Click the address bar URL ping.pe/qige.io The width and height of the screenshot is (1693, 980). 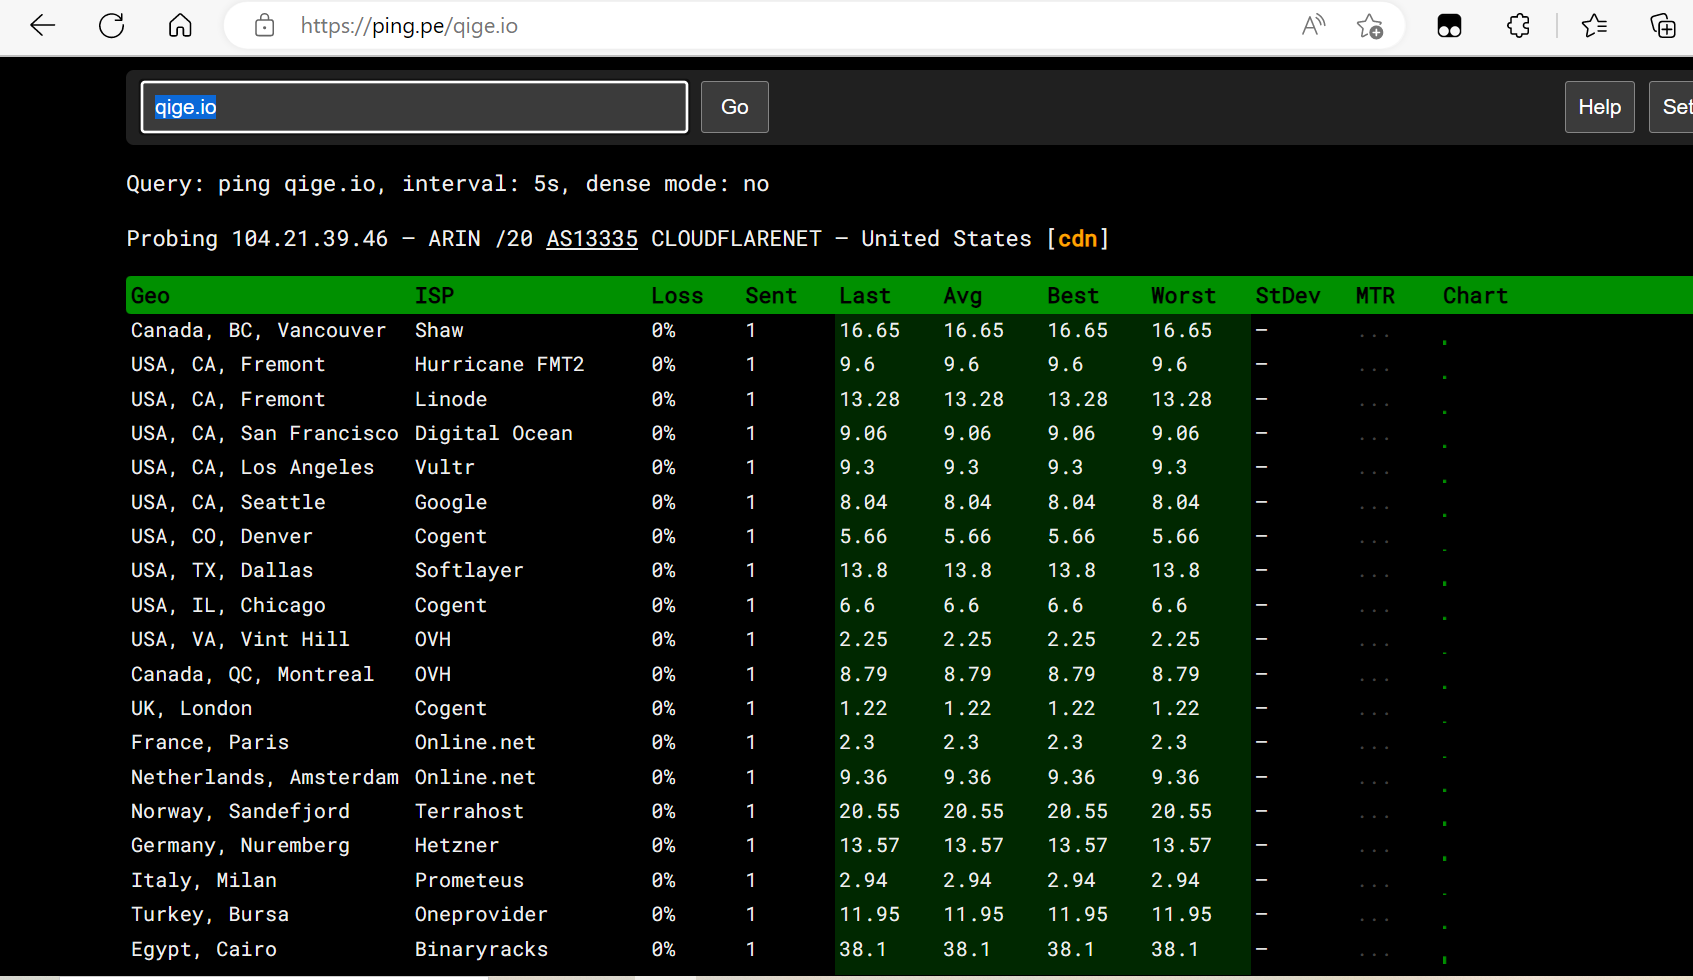coord(409,26)
